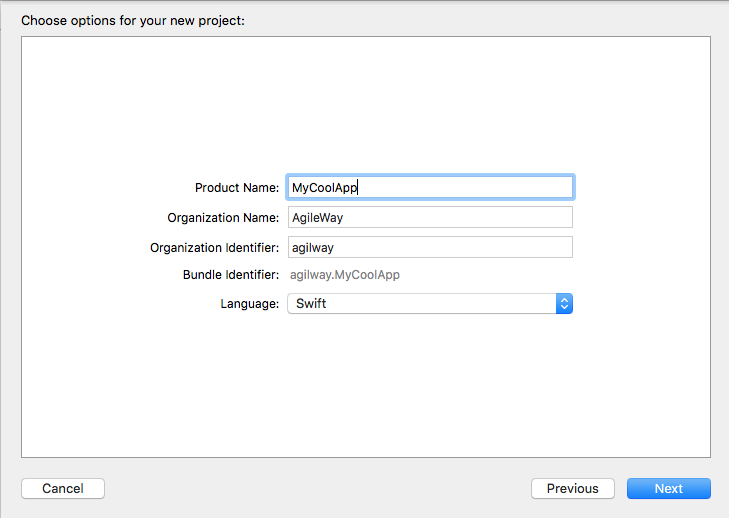
Task: Click the Swift value in Language selector
Action: (x=311, y=304)
